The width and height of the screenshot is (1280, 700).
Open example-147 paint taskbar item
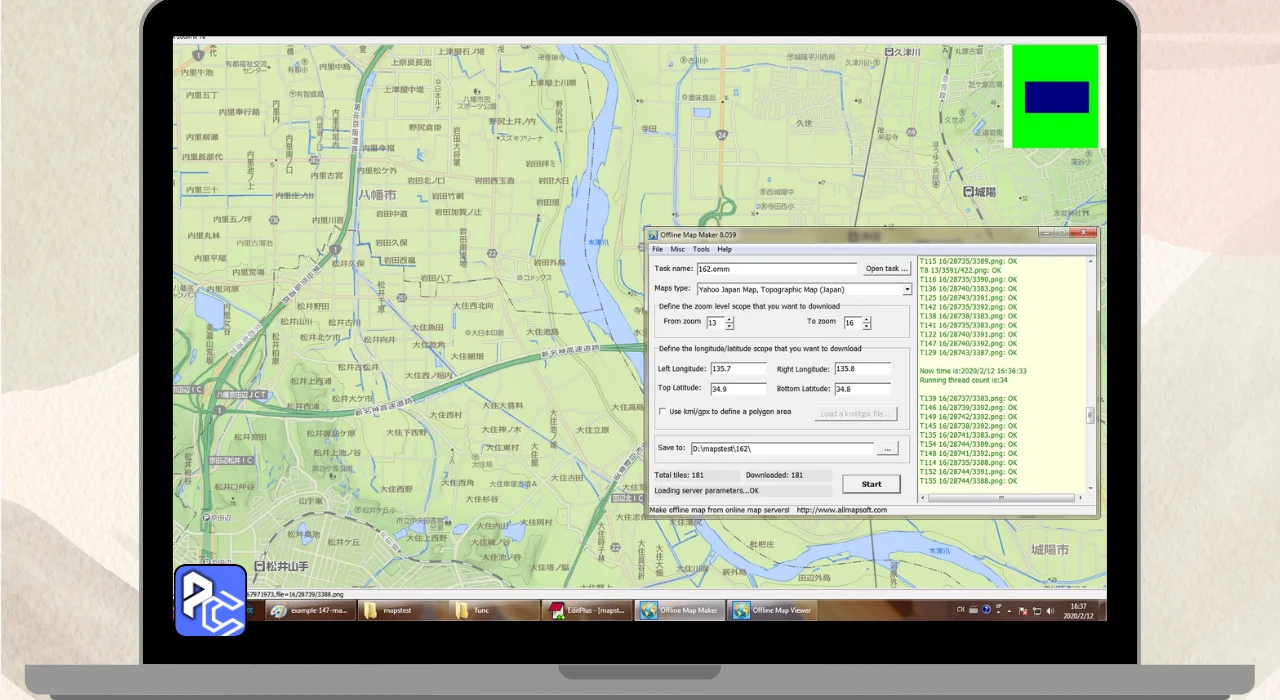310,610
